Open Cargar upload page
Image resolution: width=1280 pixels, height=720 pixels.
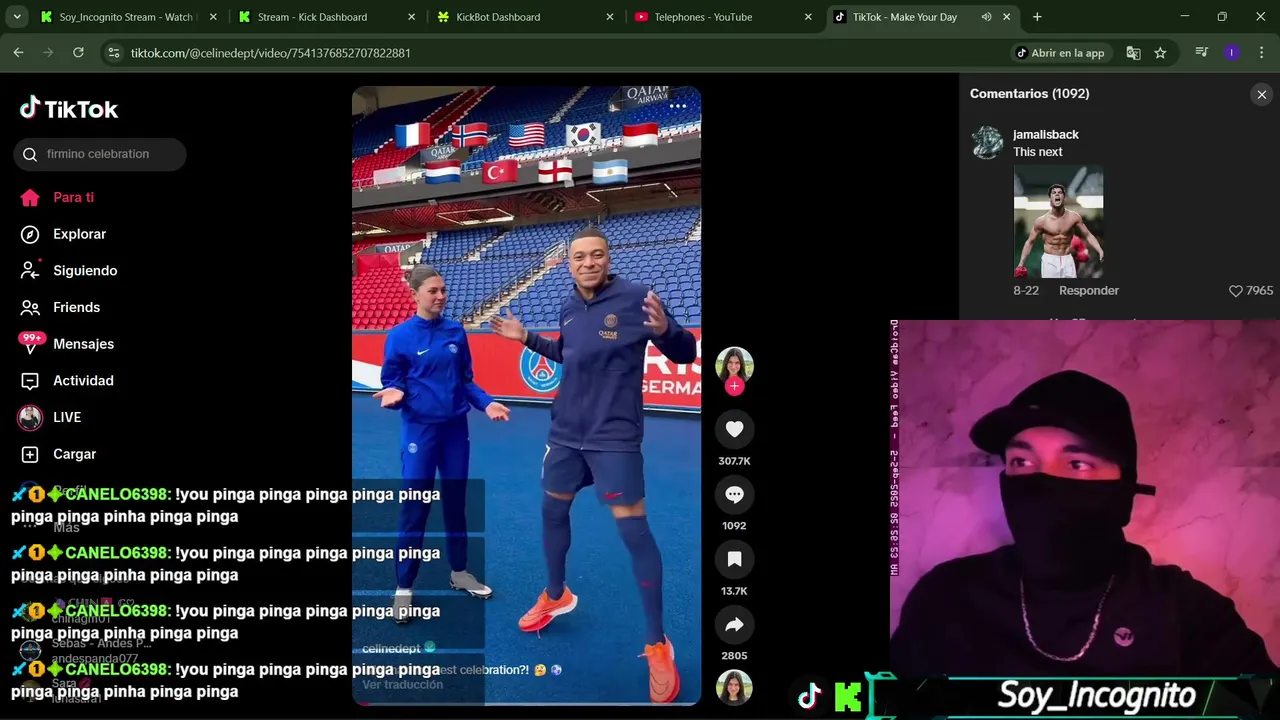(x=74, y=454)
